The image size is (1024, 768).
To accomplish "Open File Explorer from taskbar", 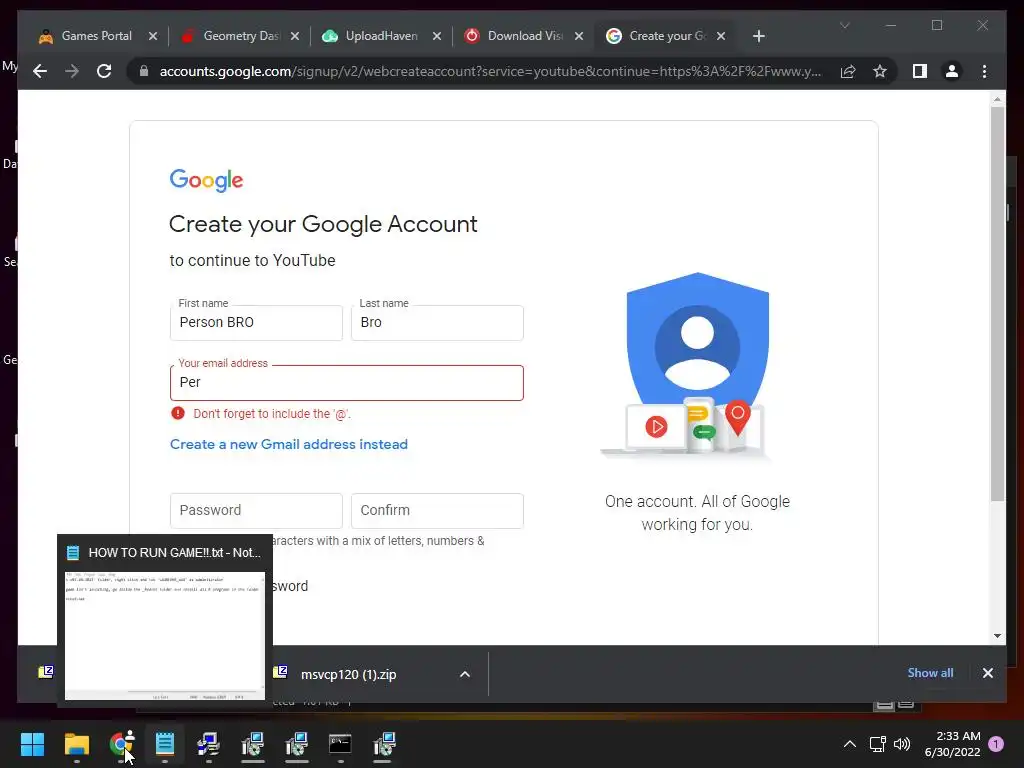I will point(76,744).
